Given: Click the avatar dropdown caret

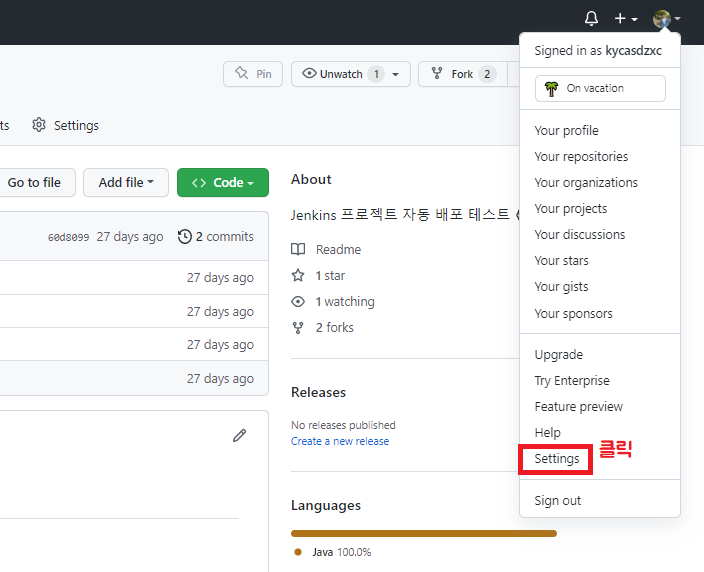Looking at the screenshot, I should pos(678,19).
